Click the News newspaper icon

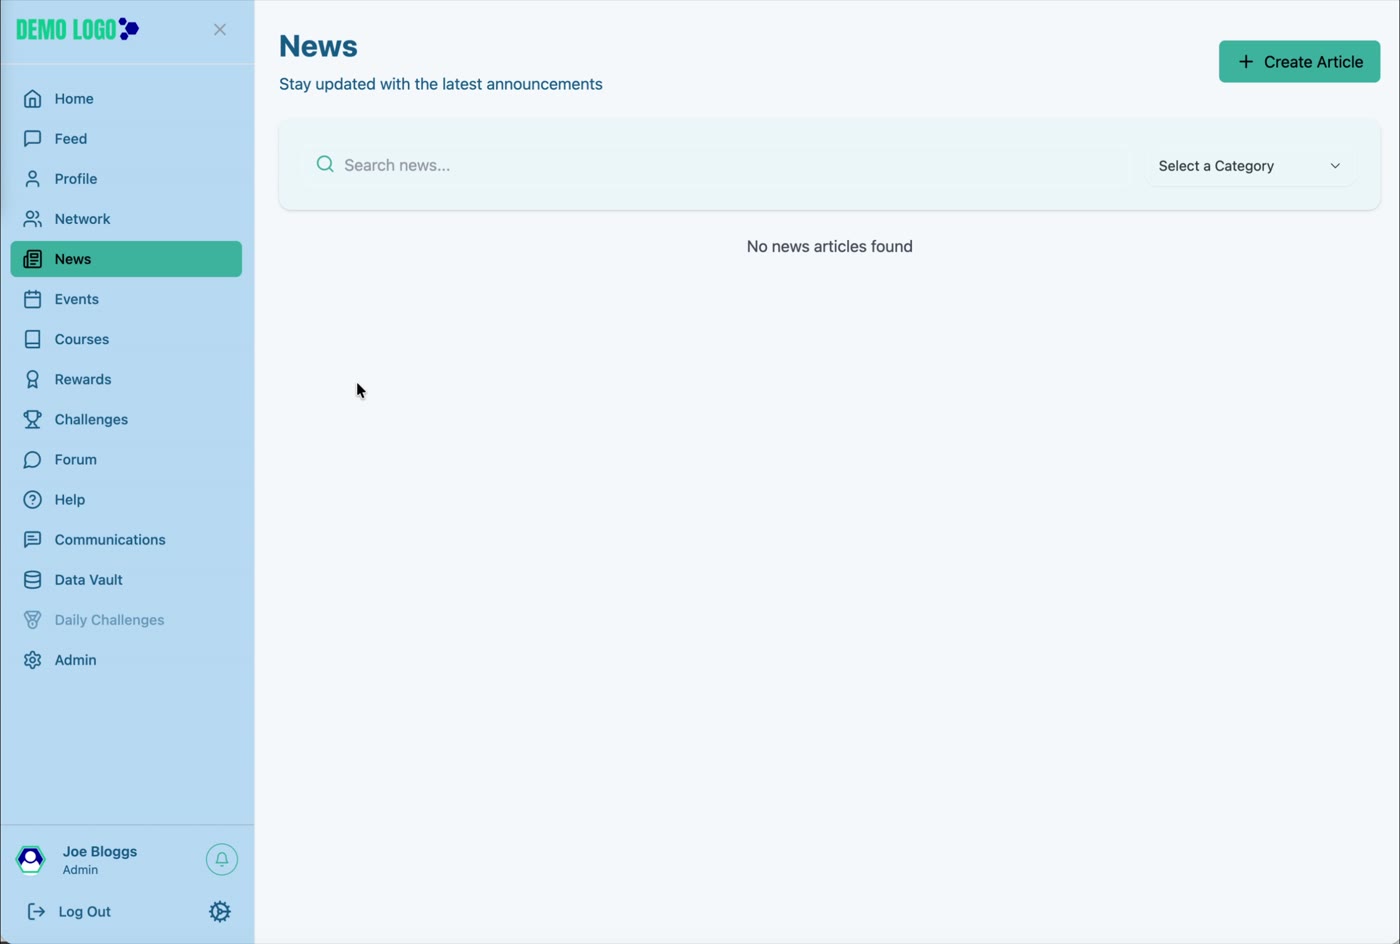32,259
